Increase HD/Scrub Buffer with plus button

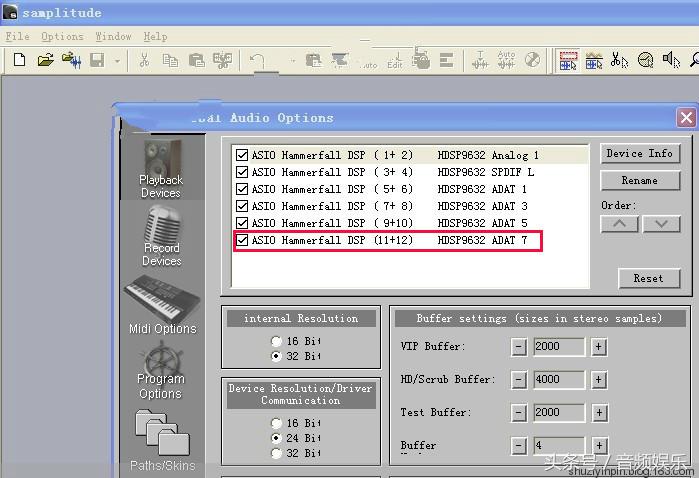(x=599, y=380)
